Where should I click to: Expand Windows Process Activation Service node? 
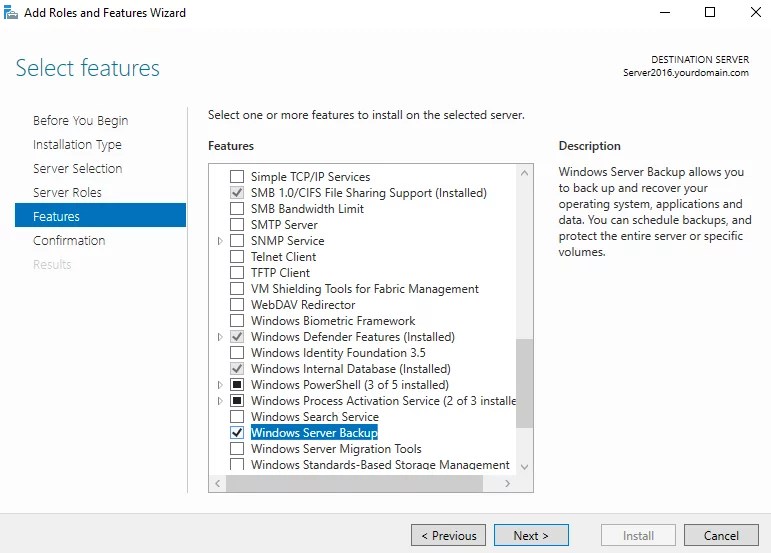pyautogui.click(x=220, y=401)
